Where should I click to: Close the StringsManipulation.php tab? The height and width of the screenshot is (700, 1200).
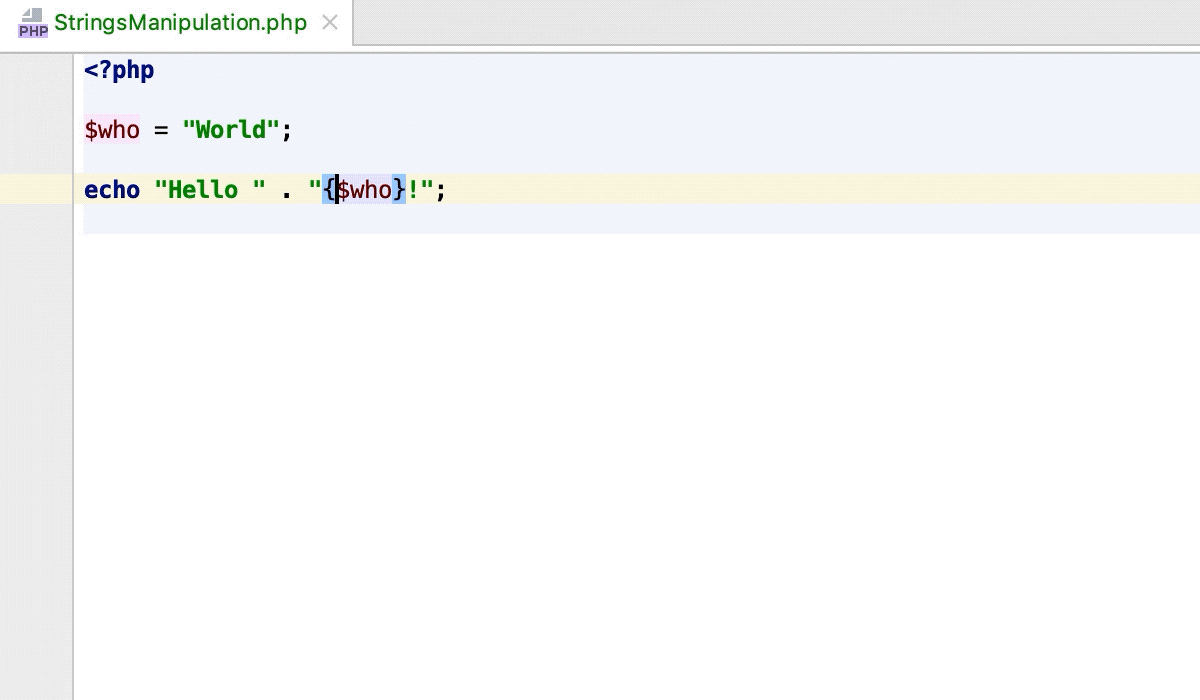click(329, 22)
